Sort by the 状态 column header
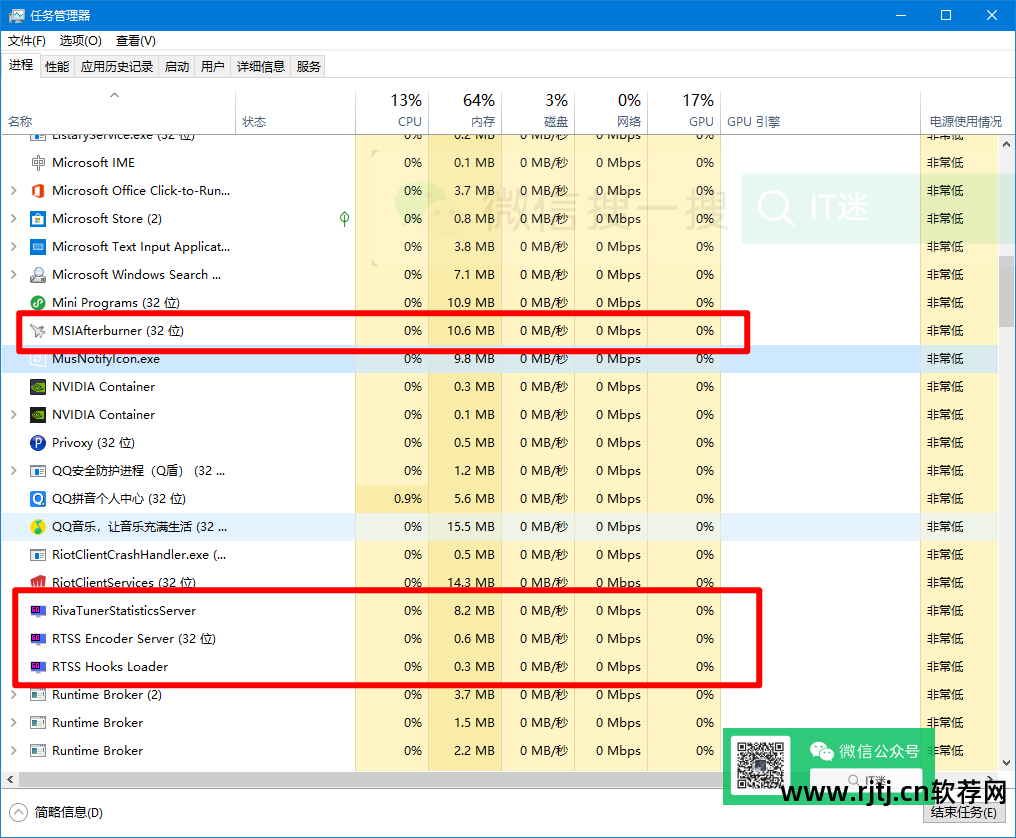Viewport: 1016px width, 838px height. coord(295,112)
